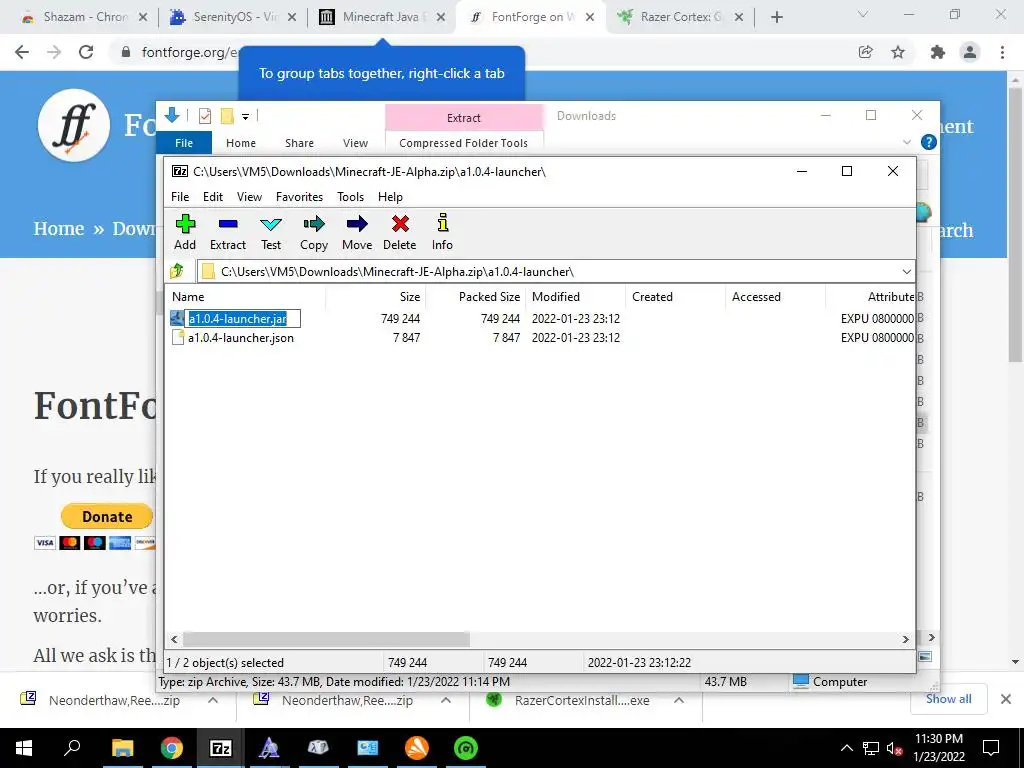Click the Add button in 7-Zip toolbar

click(x=185, y=232)
